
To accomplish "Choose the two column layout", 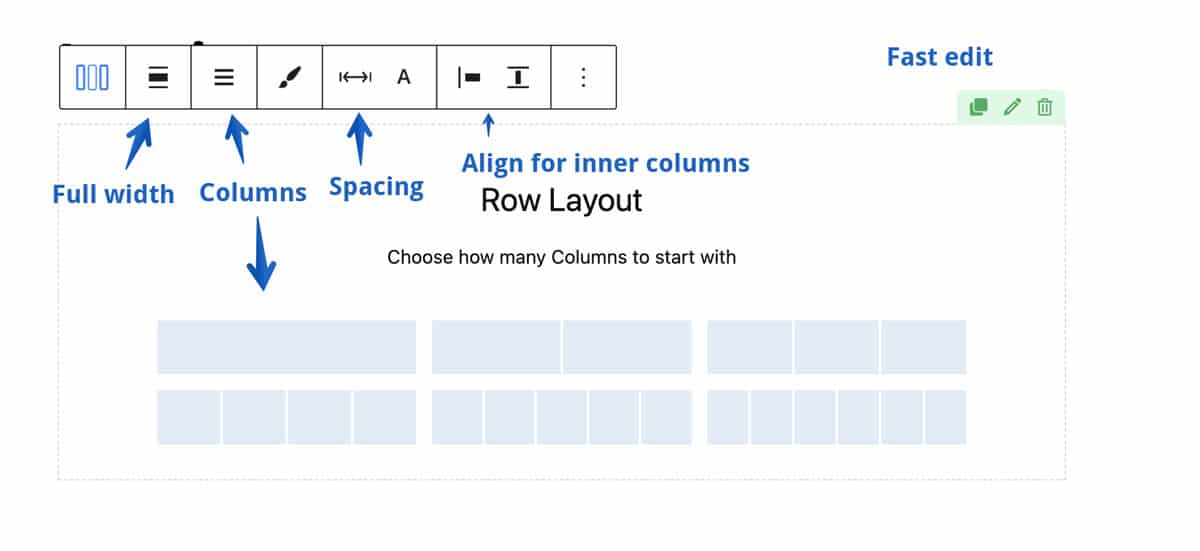I will (562, 347).
